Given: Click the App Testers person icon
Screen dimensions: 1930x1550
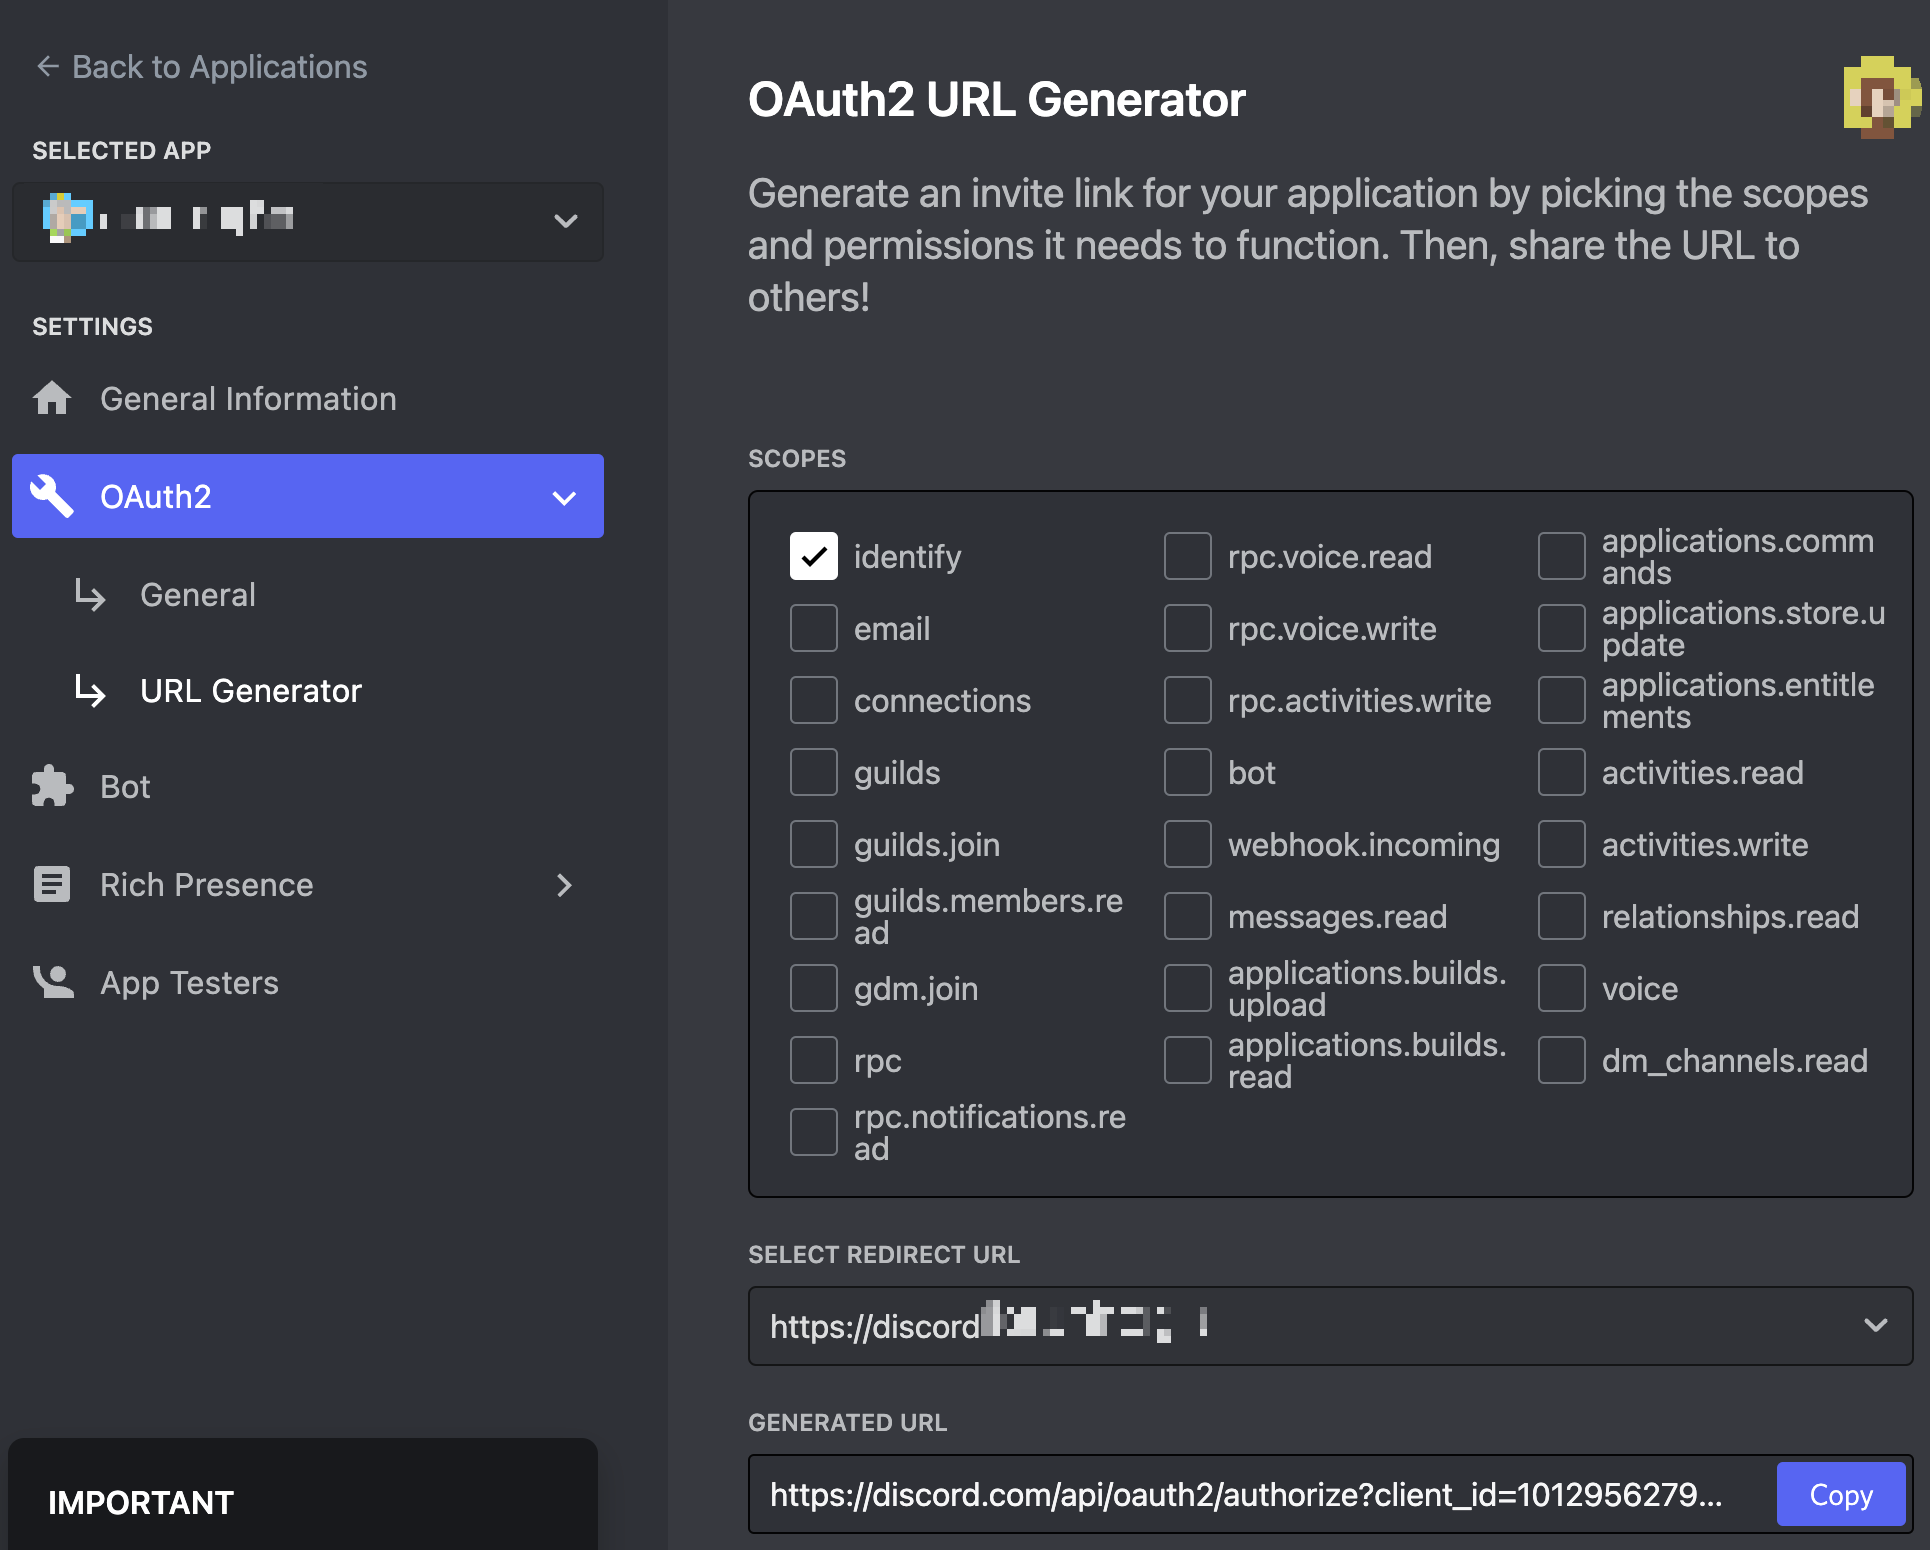Looking at the screenshot, I should [x=52, y=982].
